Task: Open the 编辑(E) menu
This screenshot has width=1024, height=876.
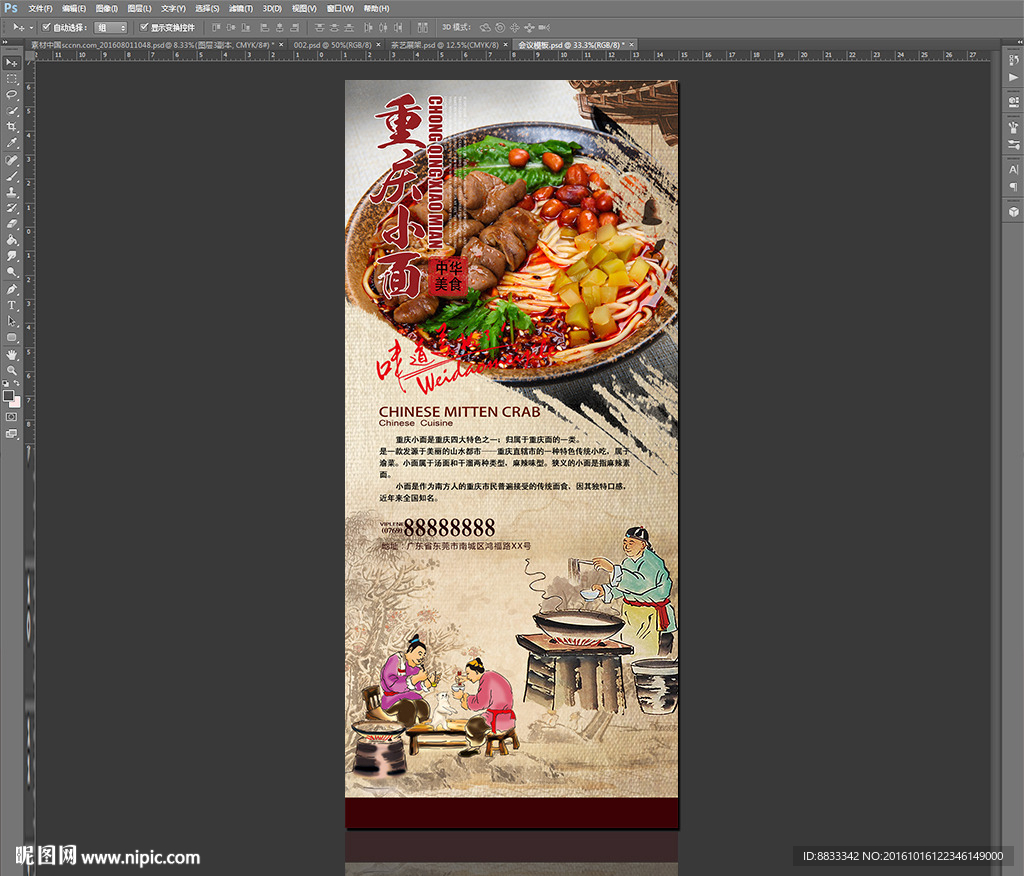Action: [x=74, y=8]
